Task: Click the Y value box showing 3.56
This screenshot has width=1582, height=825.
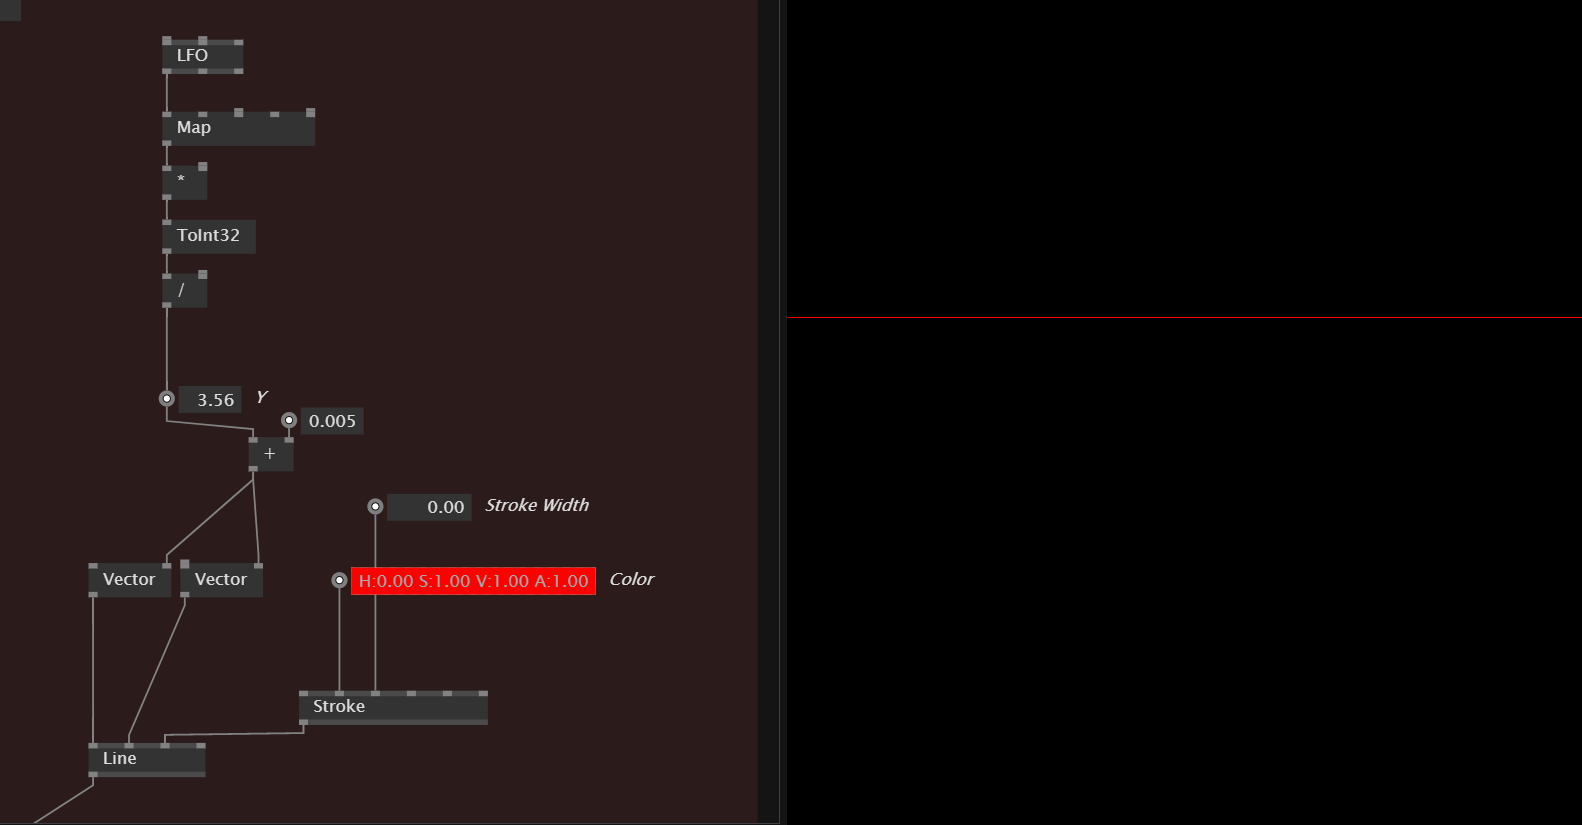Action: [x=210, y=400]
